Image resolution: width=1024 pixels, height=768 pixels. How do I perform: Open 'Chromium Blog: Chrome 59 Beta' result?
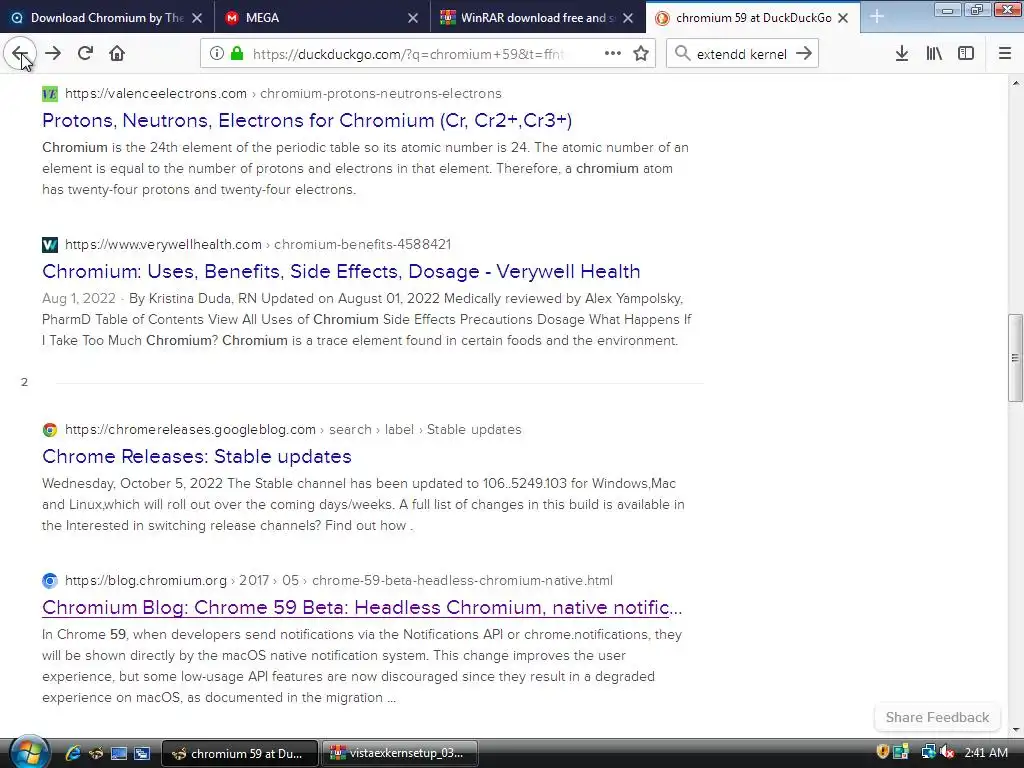362,607
